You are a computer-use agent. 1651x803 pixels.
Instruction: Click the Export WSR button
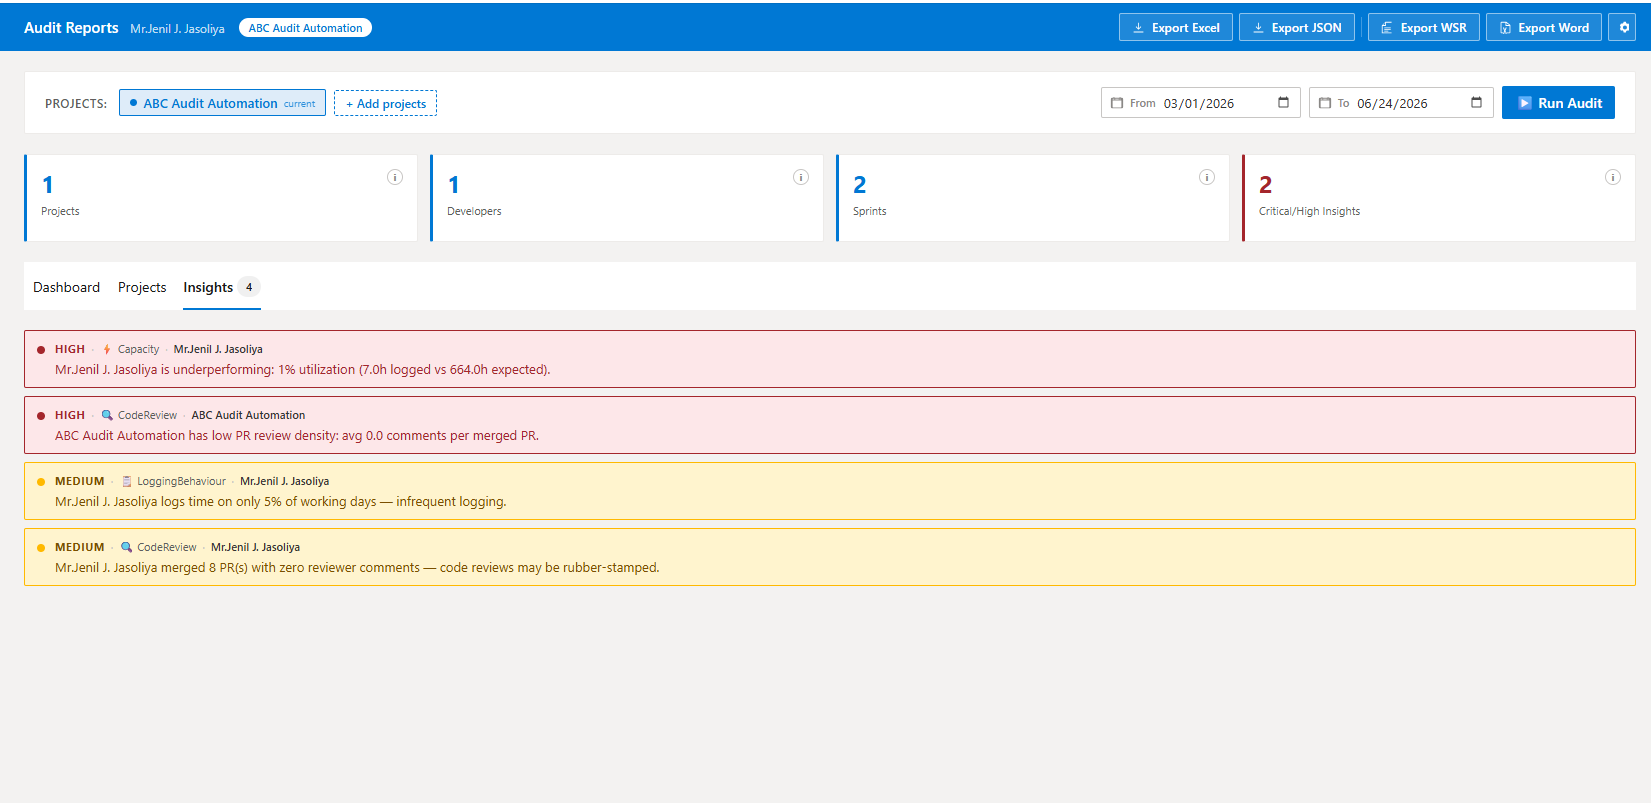[x=1423, y=28]
